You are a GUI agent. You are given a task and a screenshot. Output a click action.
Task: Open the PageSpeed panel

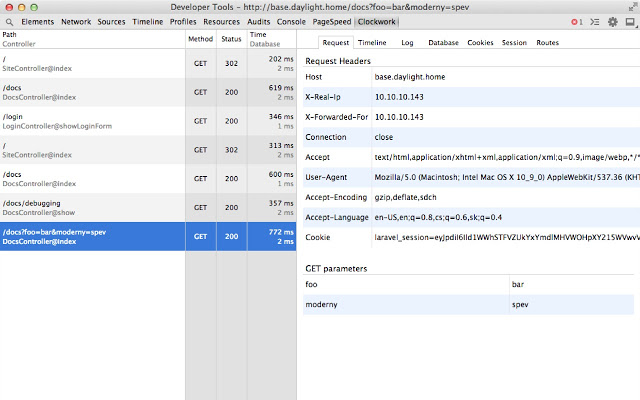331,22
